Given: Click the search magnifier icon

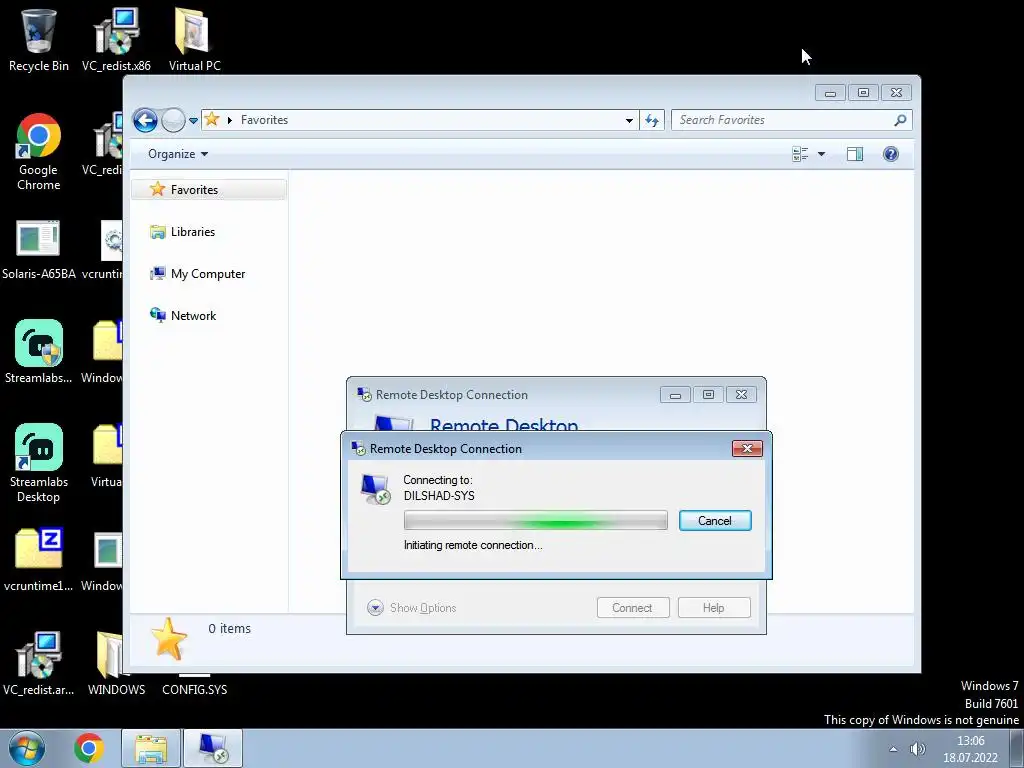Looking at the screenshot, I should click(900, 120).
